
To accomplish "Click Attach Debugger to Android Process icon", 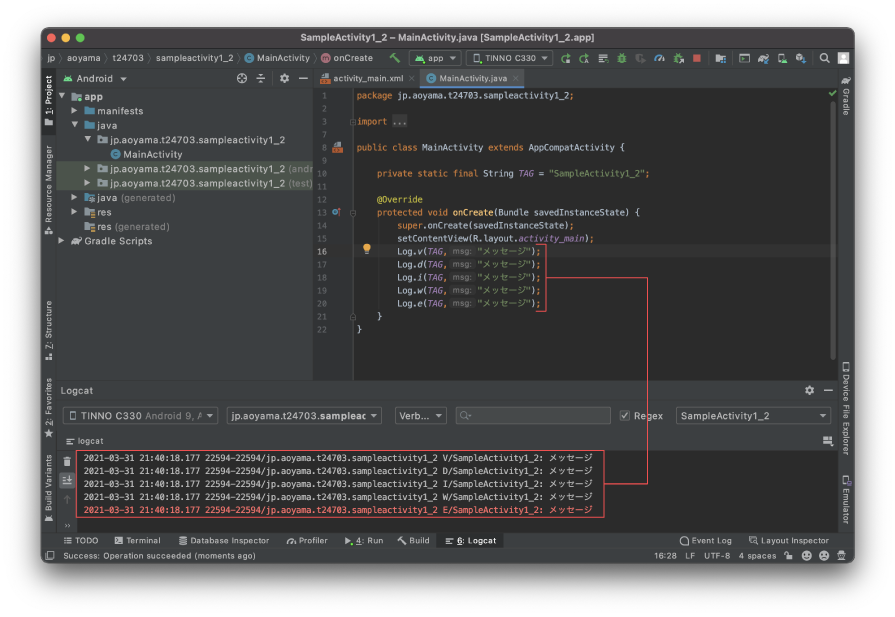I will pyautogui.click(x=678, y=58).
